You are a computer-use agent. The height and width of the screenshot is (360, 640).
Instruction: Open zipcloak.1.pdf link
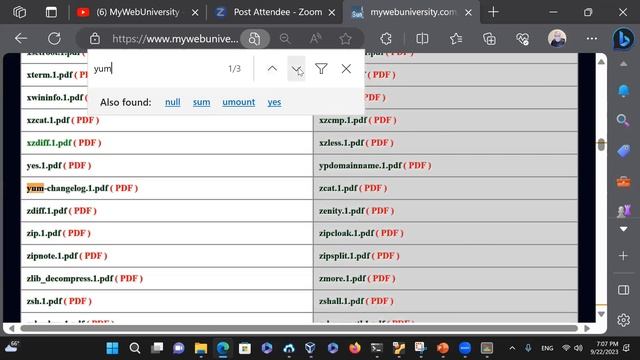pyautogui.click(x=347, y=233)
